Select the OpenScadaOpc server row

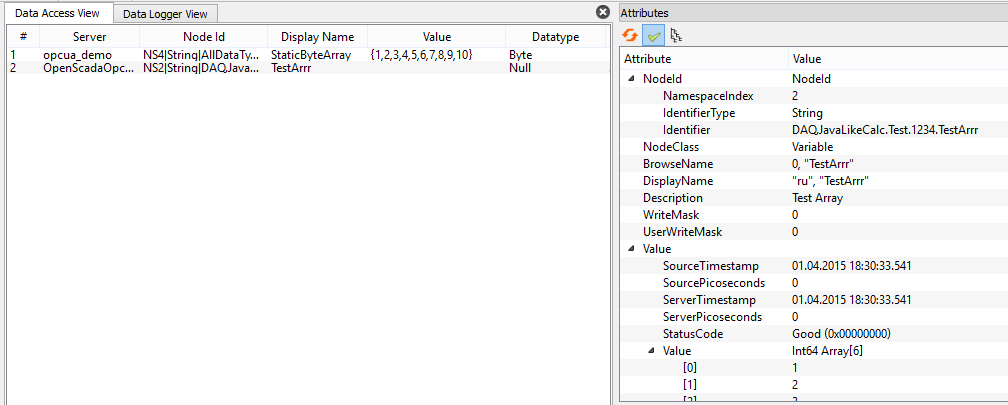88,68
